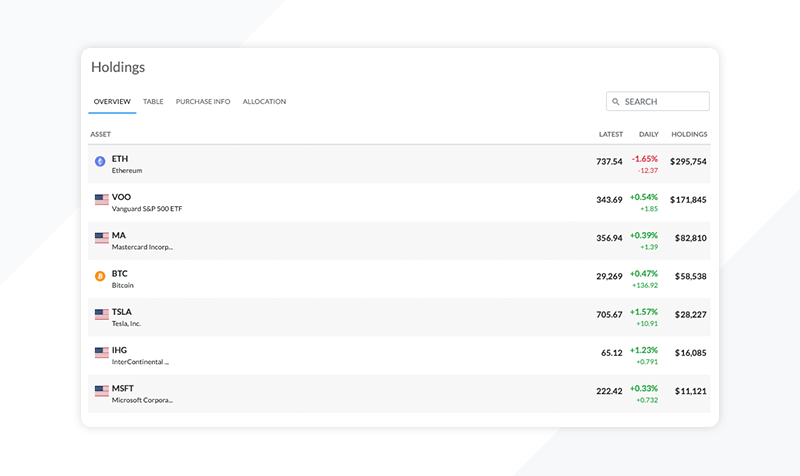Screen dimensions: 800x476
Task: Click latest price 29,269
Action: [x=609, y=277]
